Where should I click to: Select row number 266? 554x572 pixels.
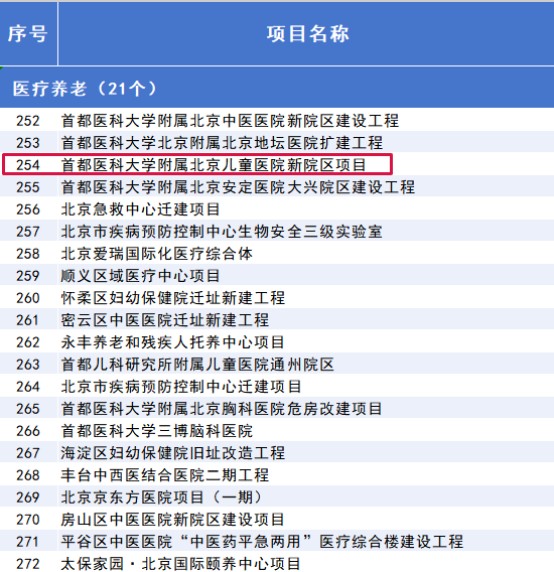(x=28, y=431)
